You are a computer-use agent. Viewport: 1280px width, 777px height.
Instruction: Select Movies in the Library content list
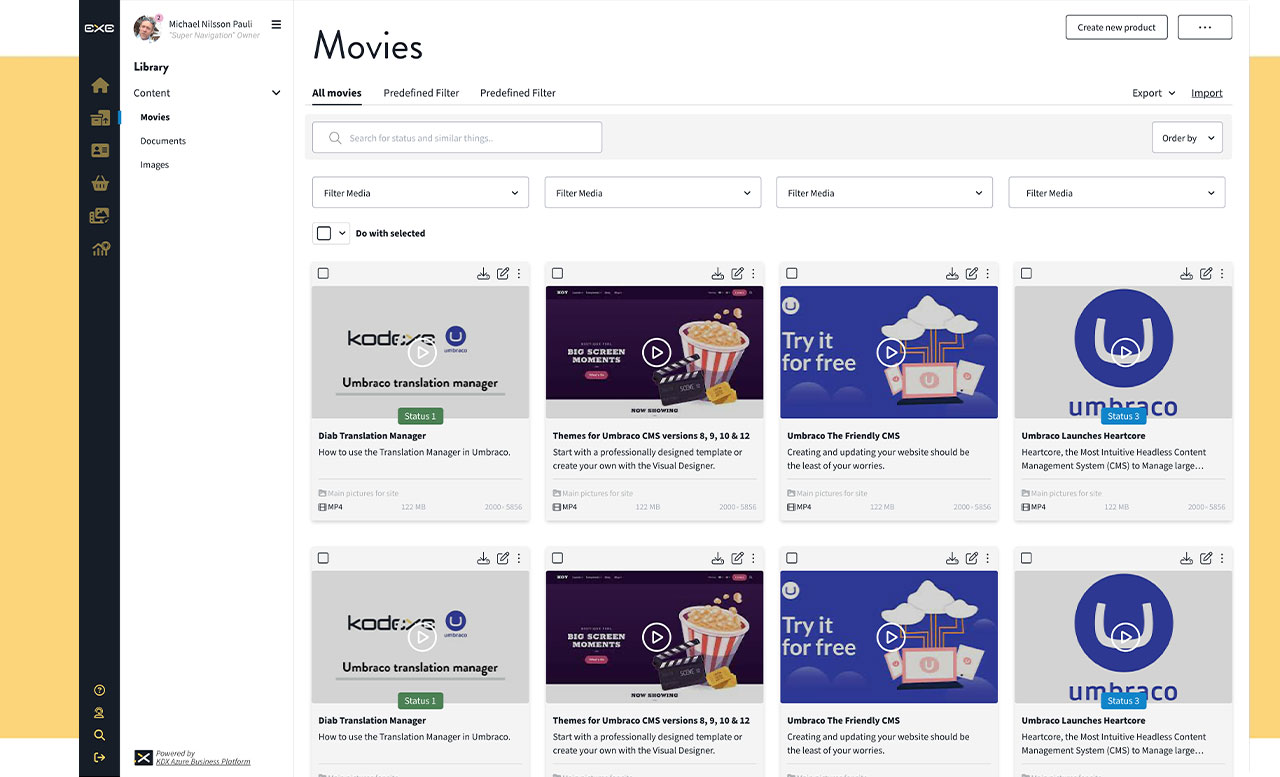(x=155, y=117)
